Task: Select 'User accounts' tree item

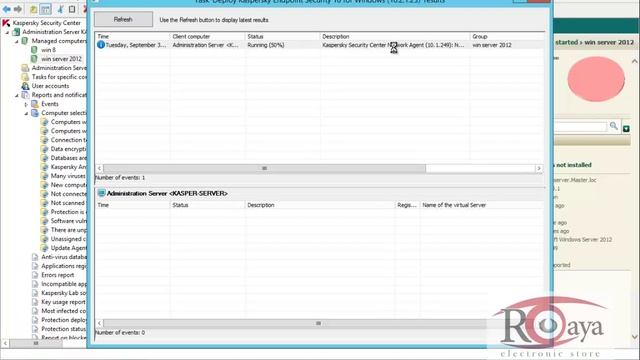Action: pos(51,86)
